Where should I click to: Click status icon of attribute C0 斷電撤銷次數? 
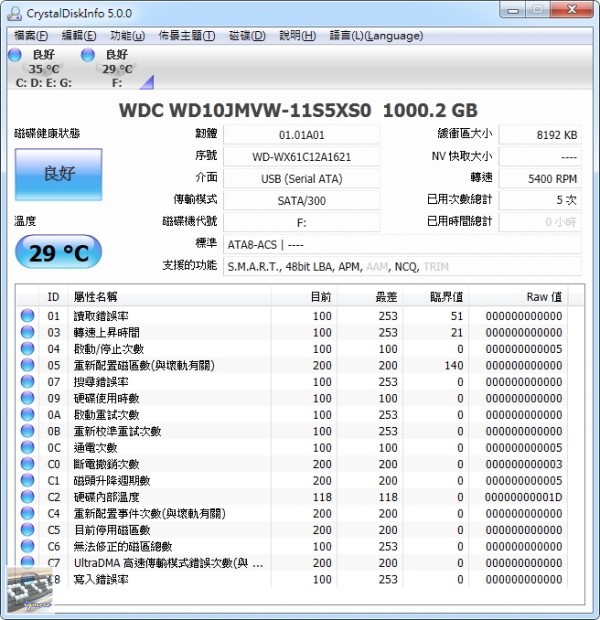click(27, 464)
